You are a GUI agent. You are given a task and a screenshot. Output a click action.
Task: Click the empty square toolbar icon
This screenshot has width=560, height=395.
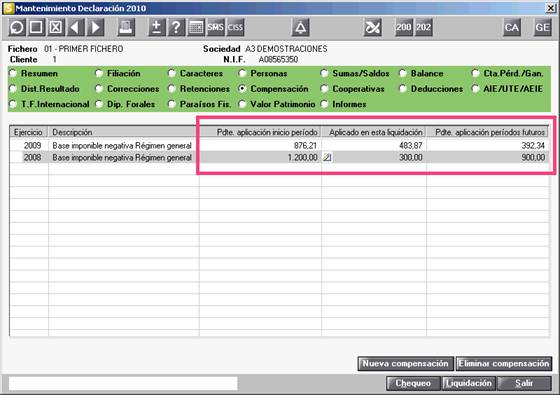[36, 27]
